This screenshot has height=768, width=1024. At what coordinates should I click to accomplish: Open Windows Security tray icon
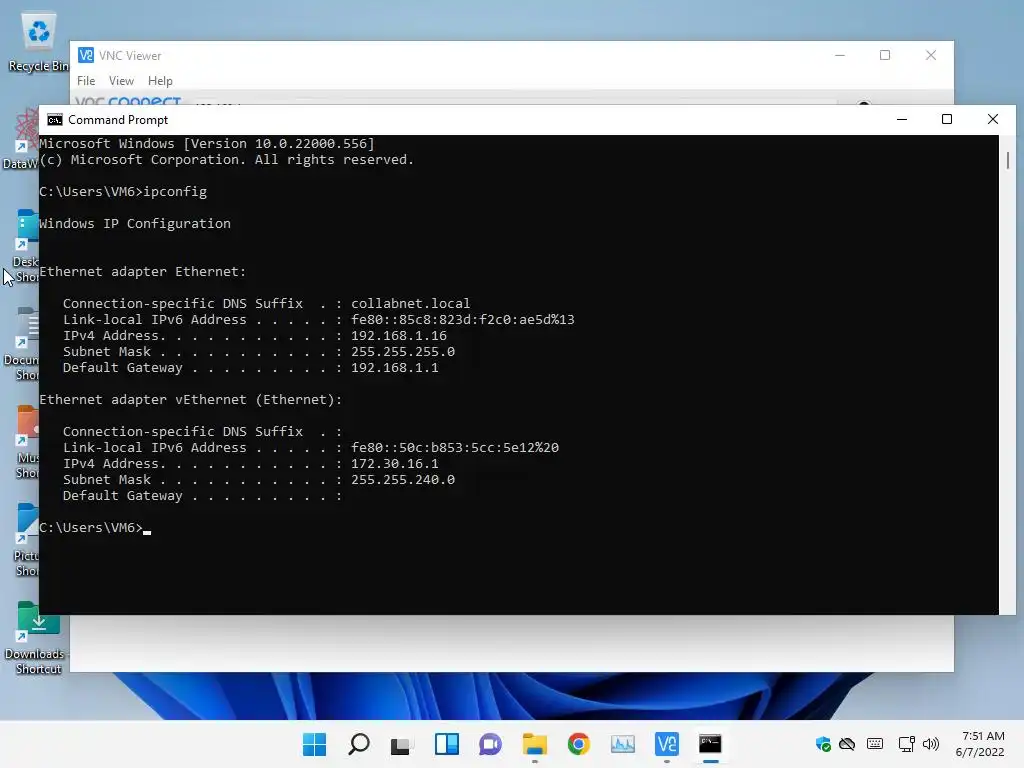point(823,744)
